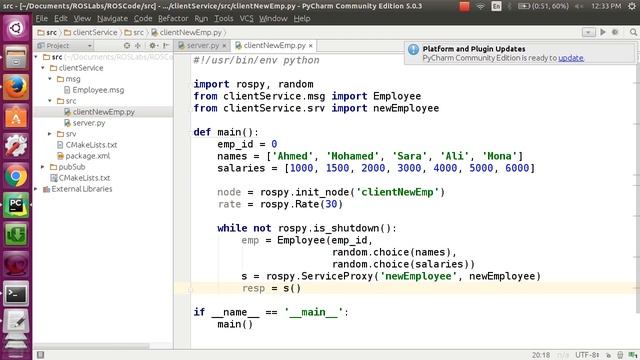Select Employee.msg in project tree

click(x=94, y=90)
